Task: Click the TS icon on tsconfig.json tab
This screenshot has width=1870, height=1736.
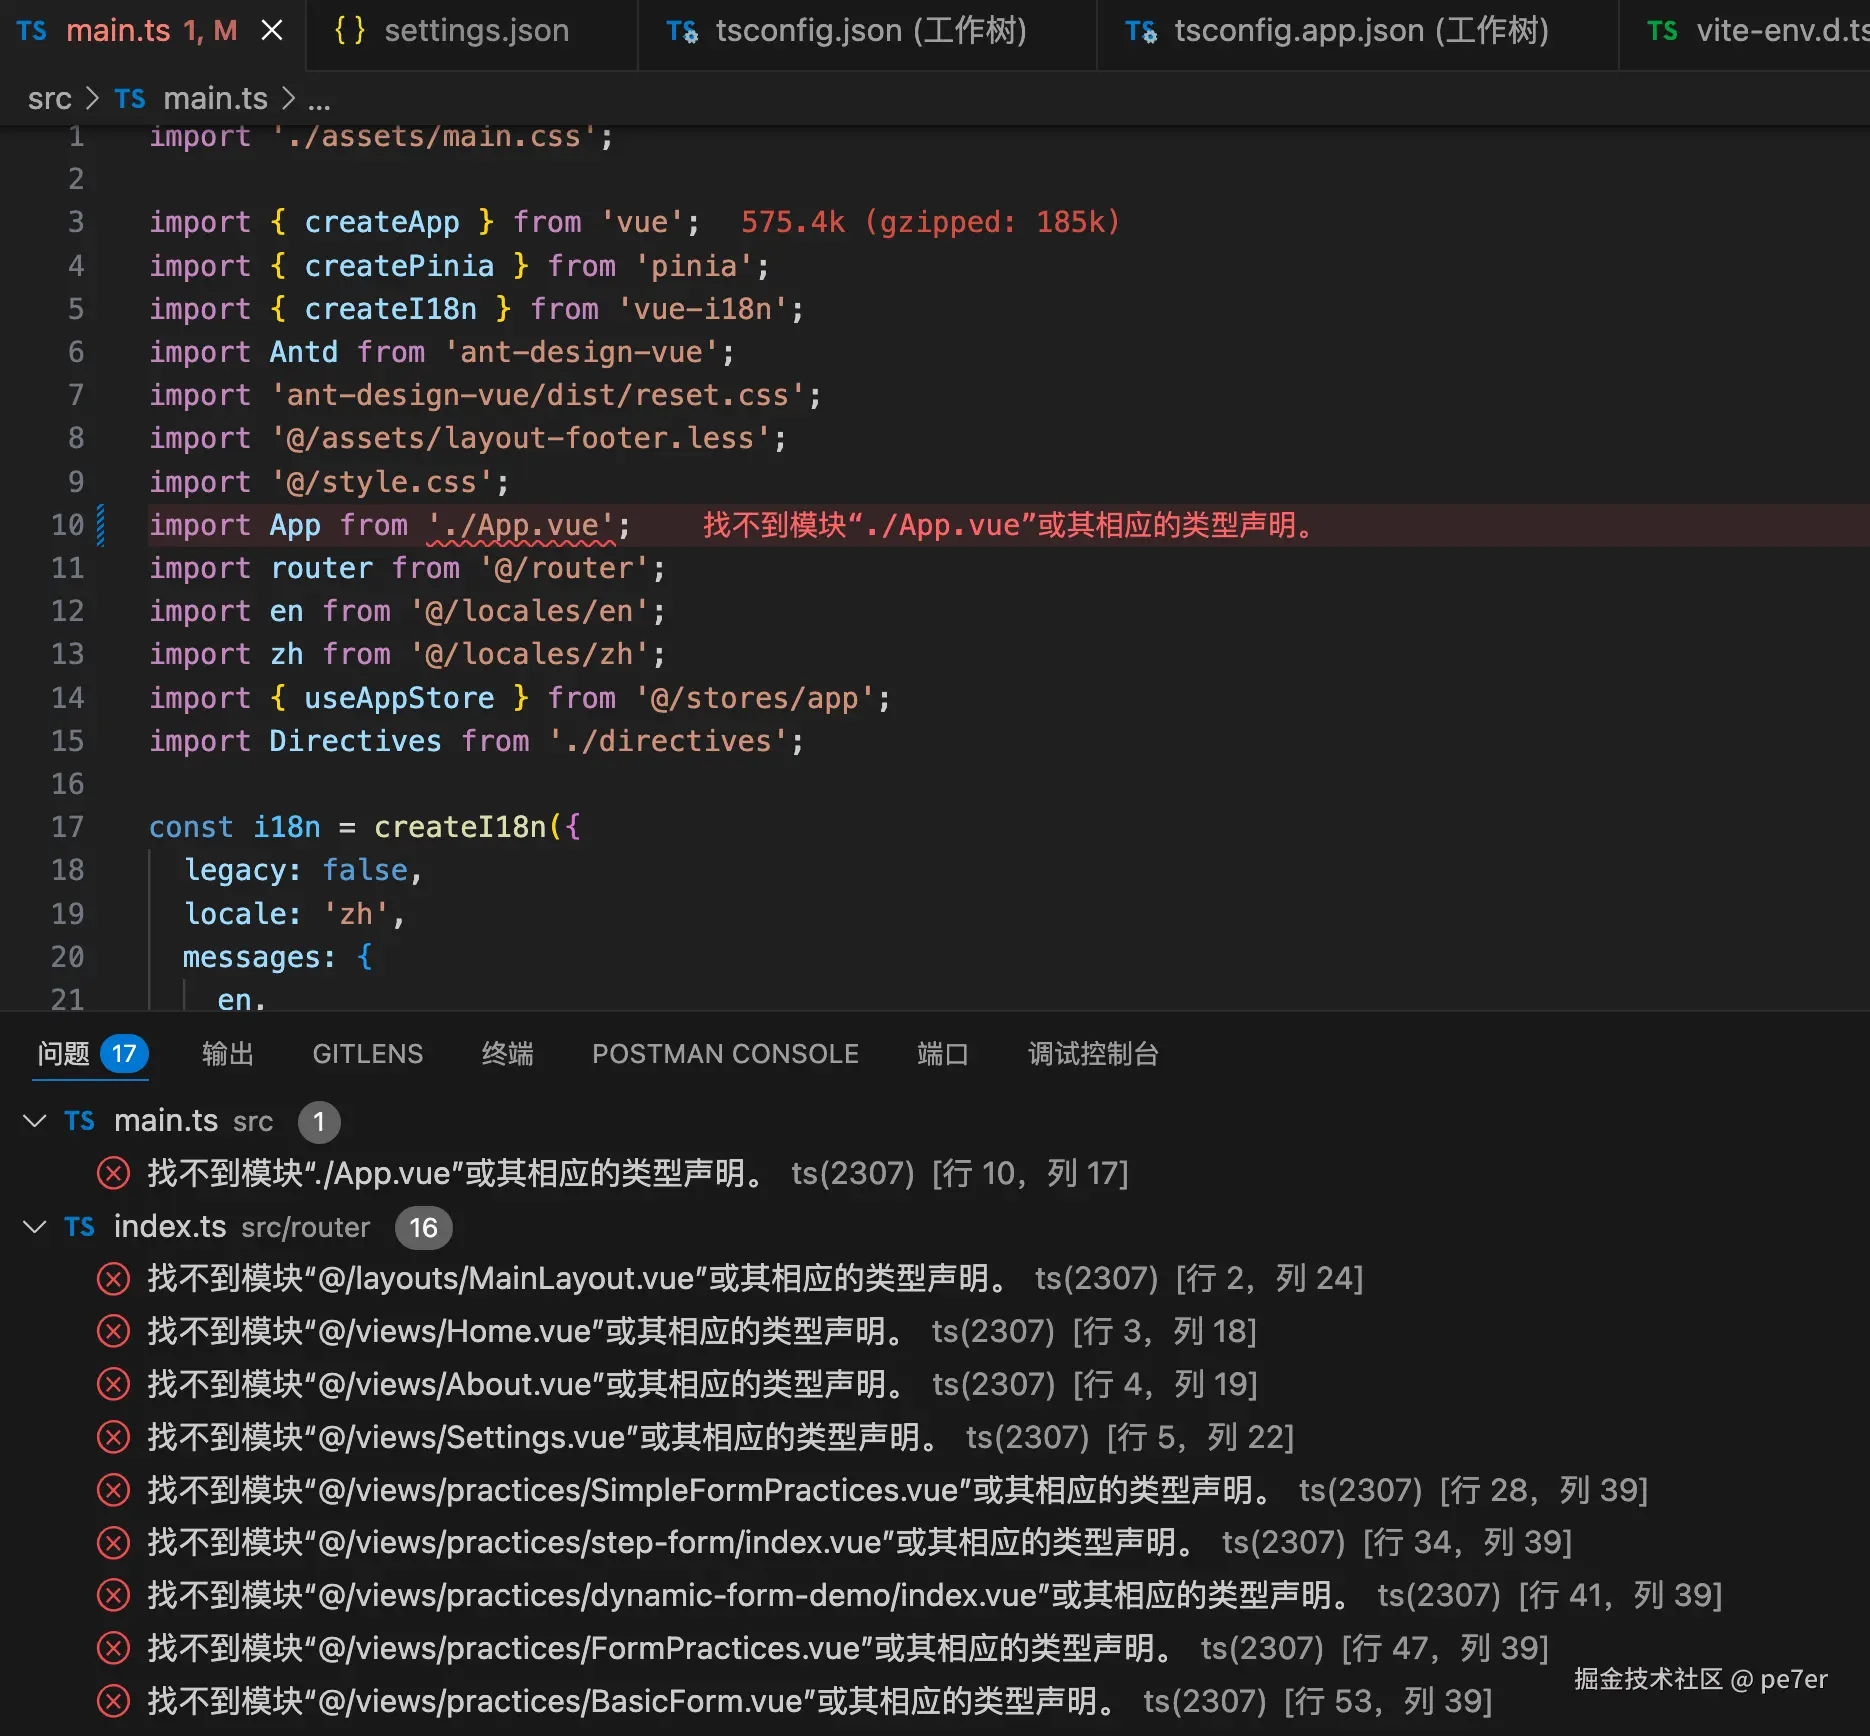Action: [x=682, y=31]
